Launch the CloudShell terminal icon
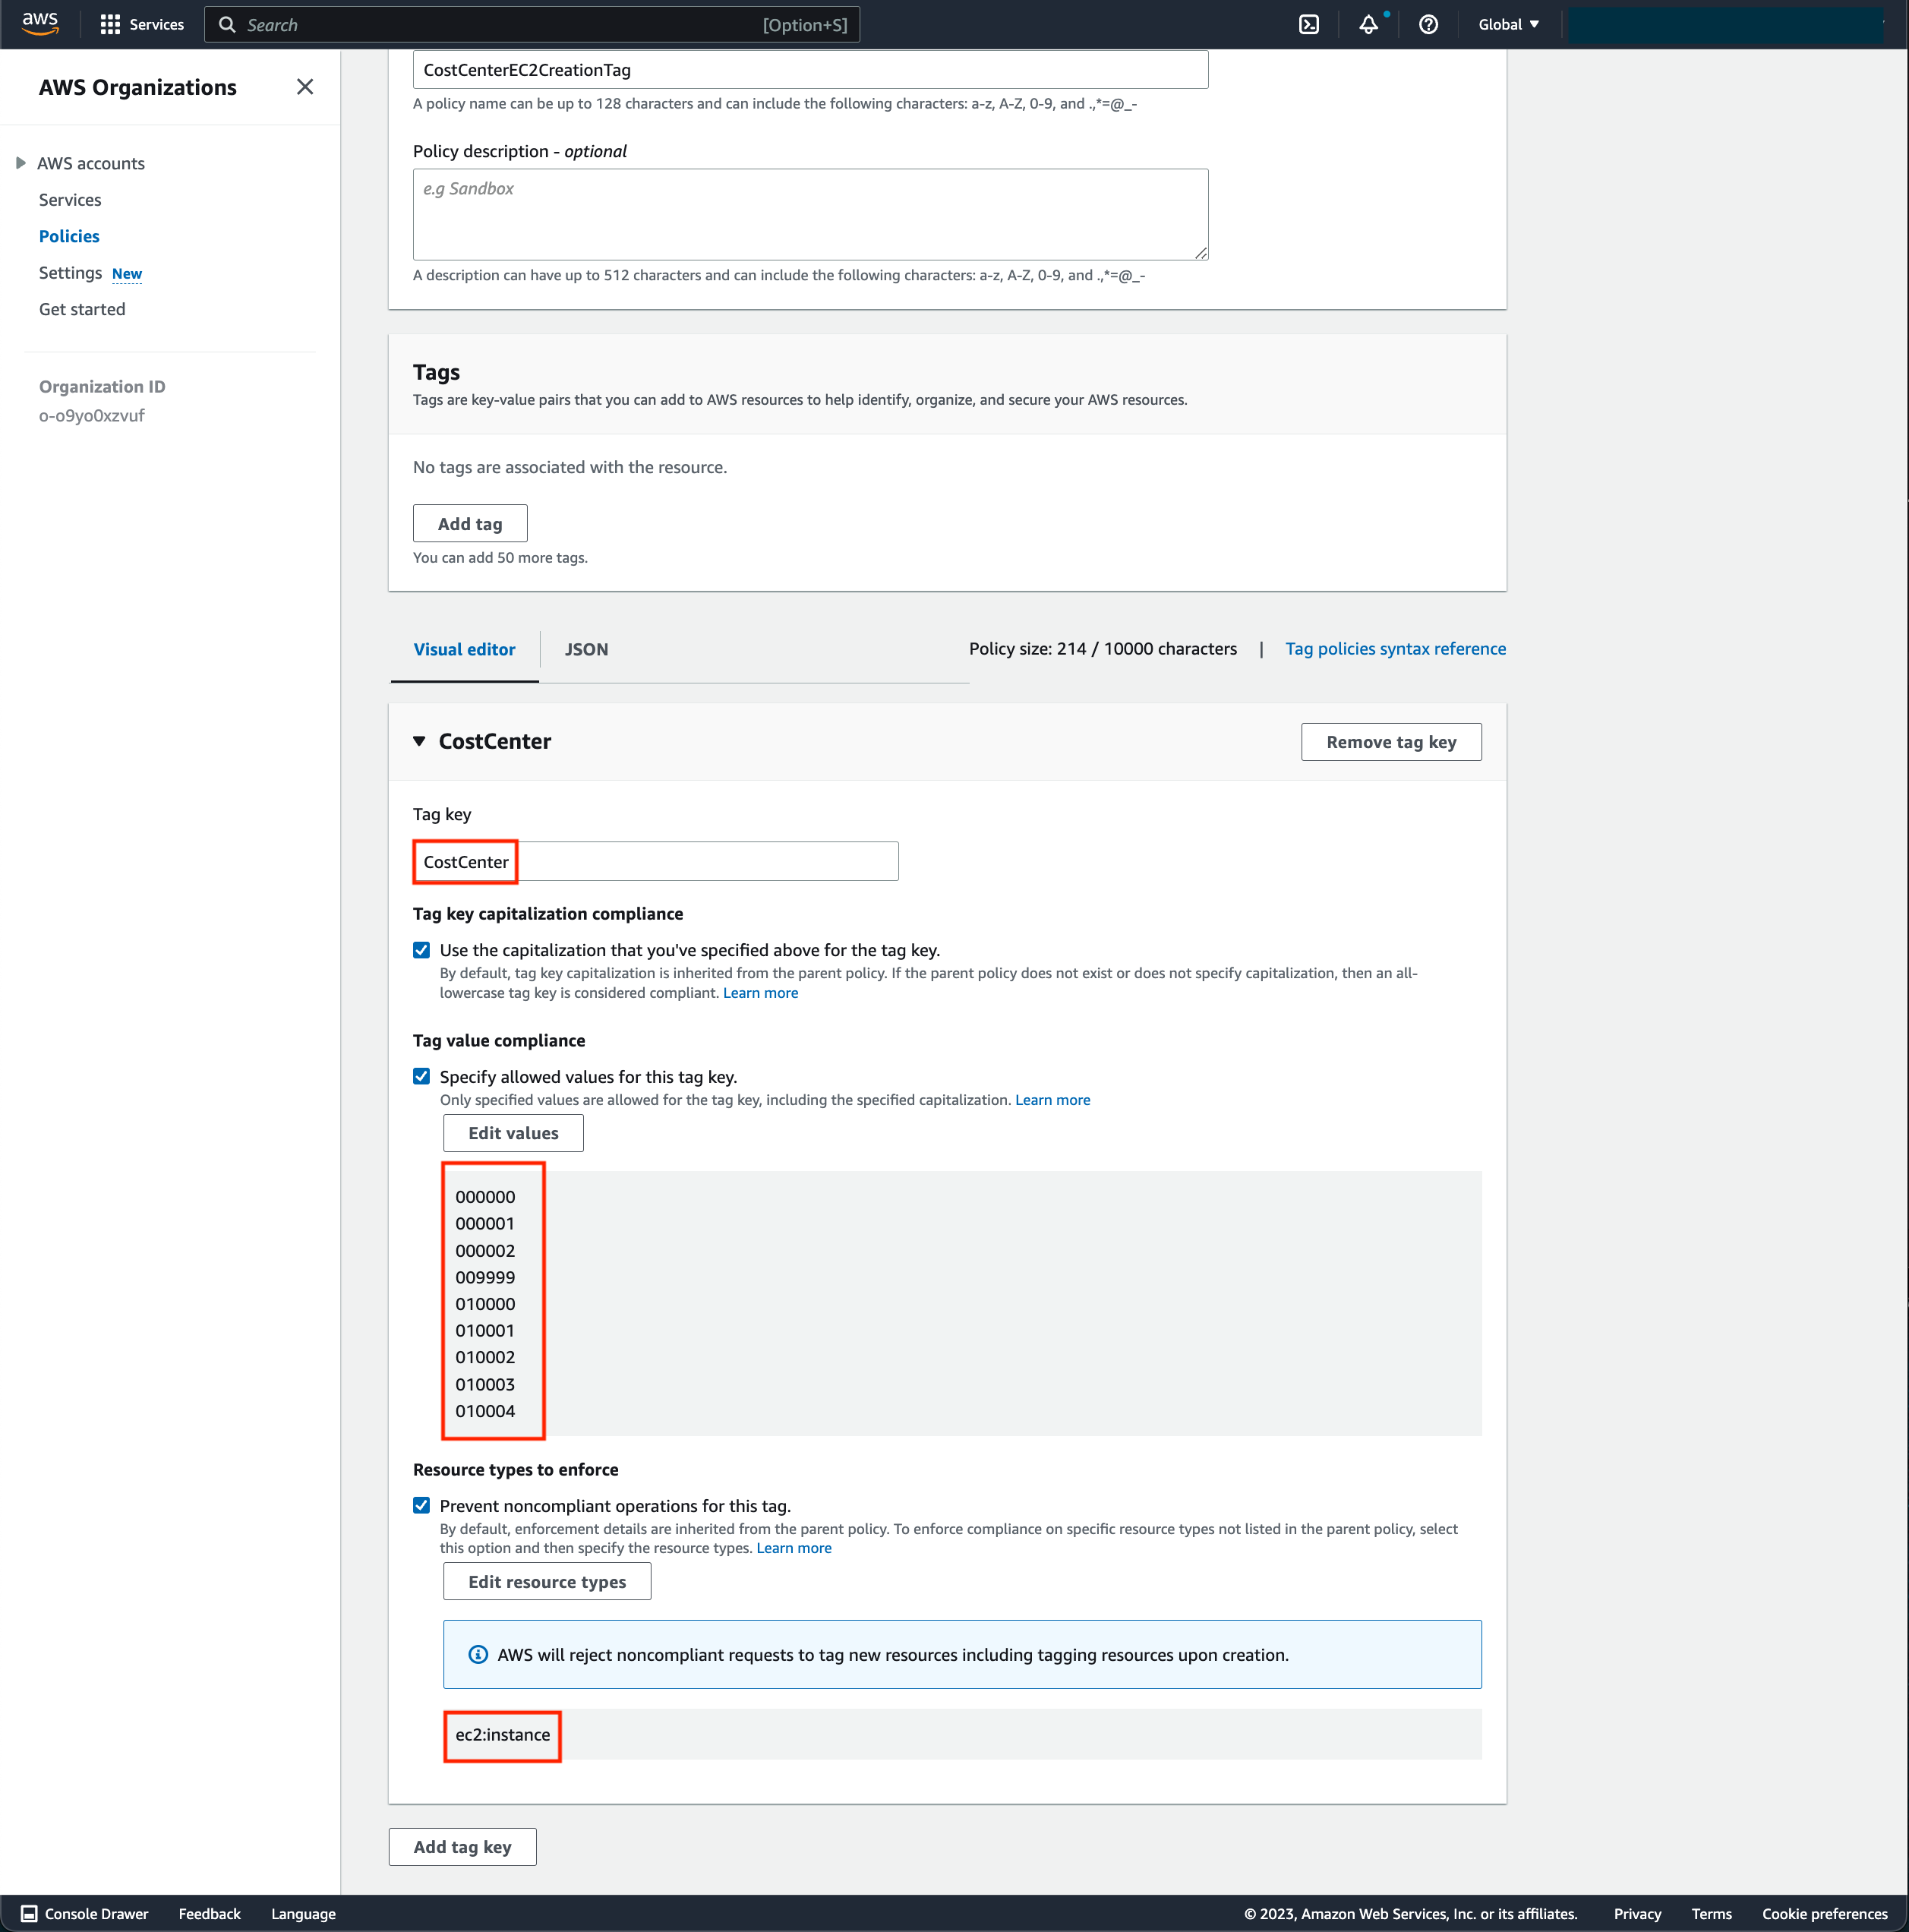This screenshot has width=1909, height=1932. pyautogui.click(x=1308, y=24)
